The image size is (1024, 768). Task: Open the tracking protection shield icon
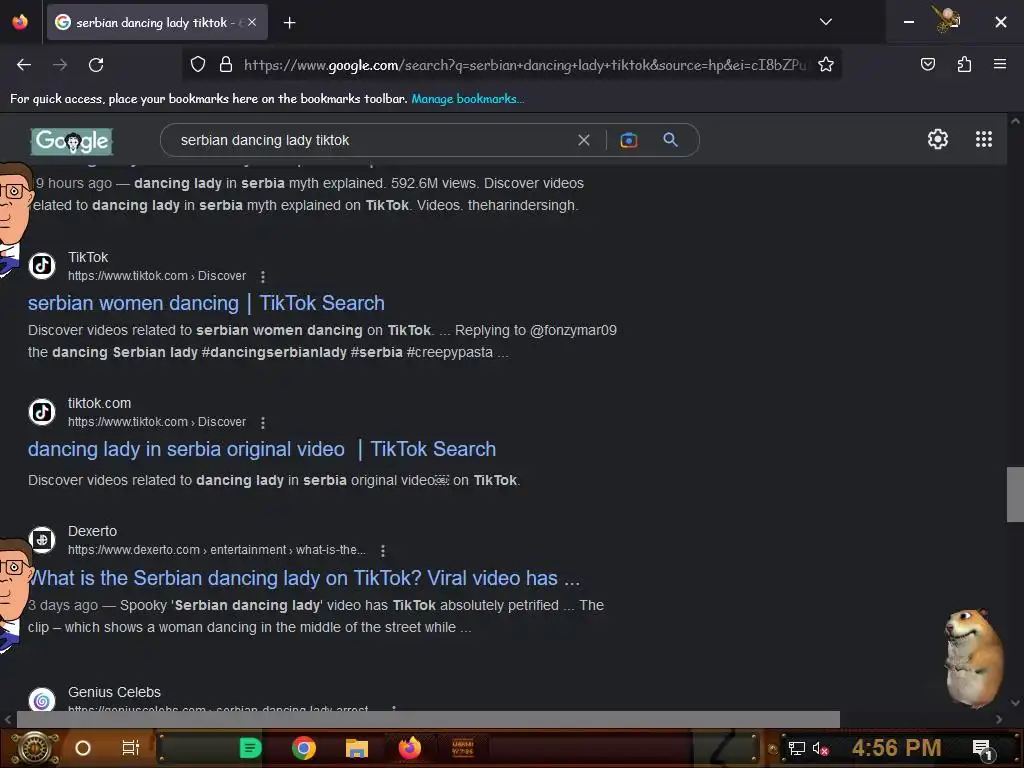tap(198, 64)
